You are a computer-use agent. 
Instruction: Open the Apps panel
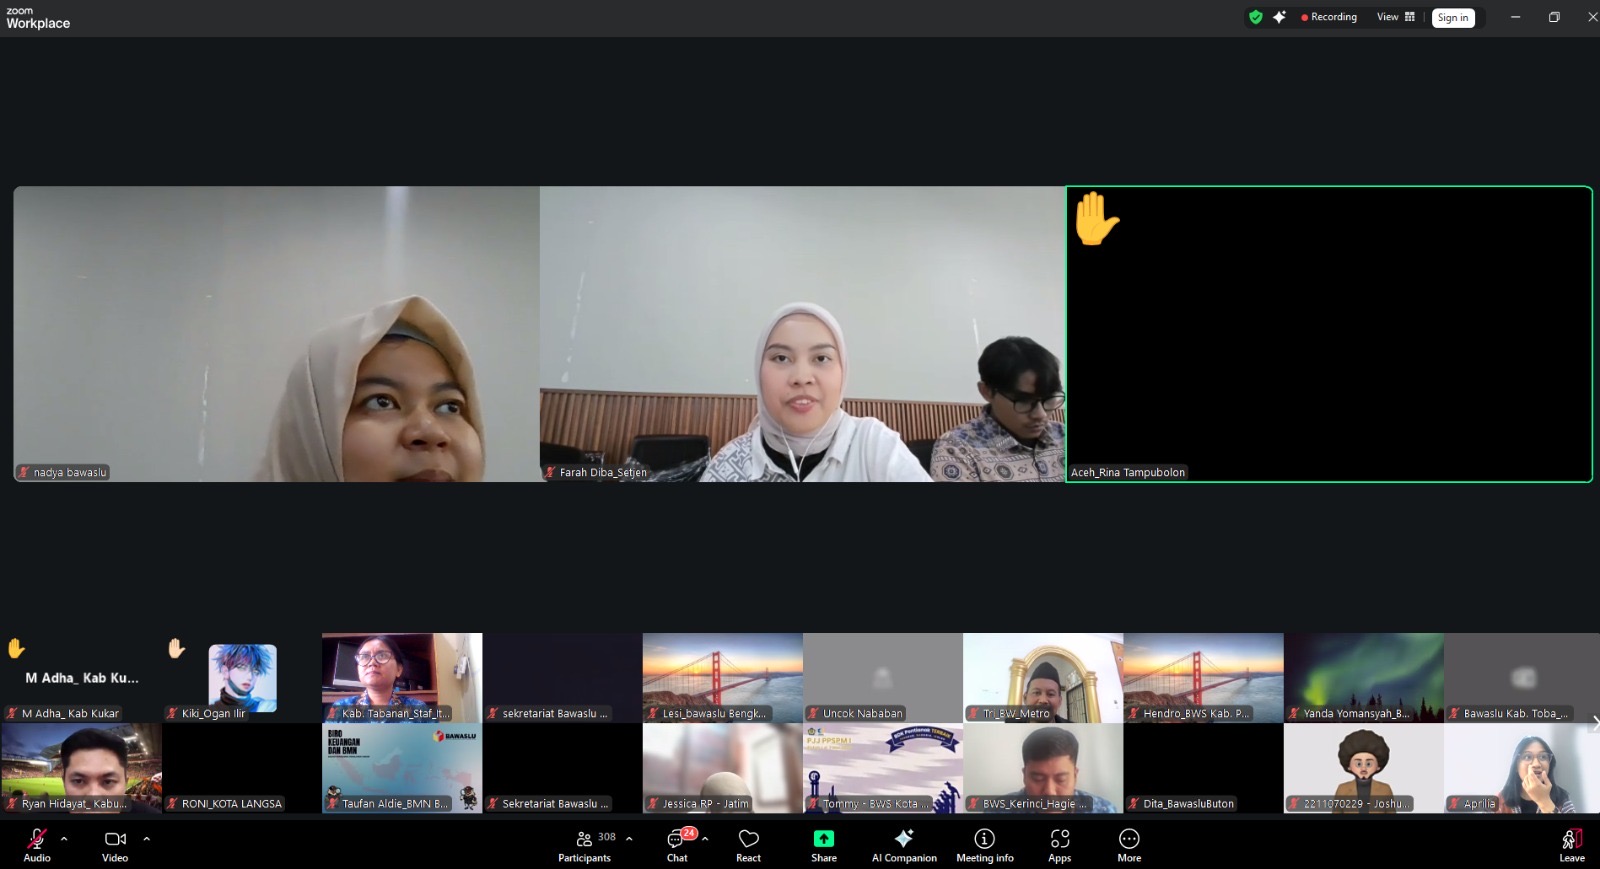(x=1060, y=844)
